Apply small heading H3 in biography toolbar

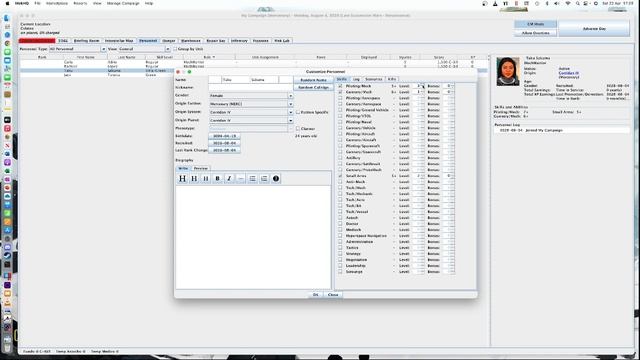[206, 178]
